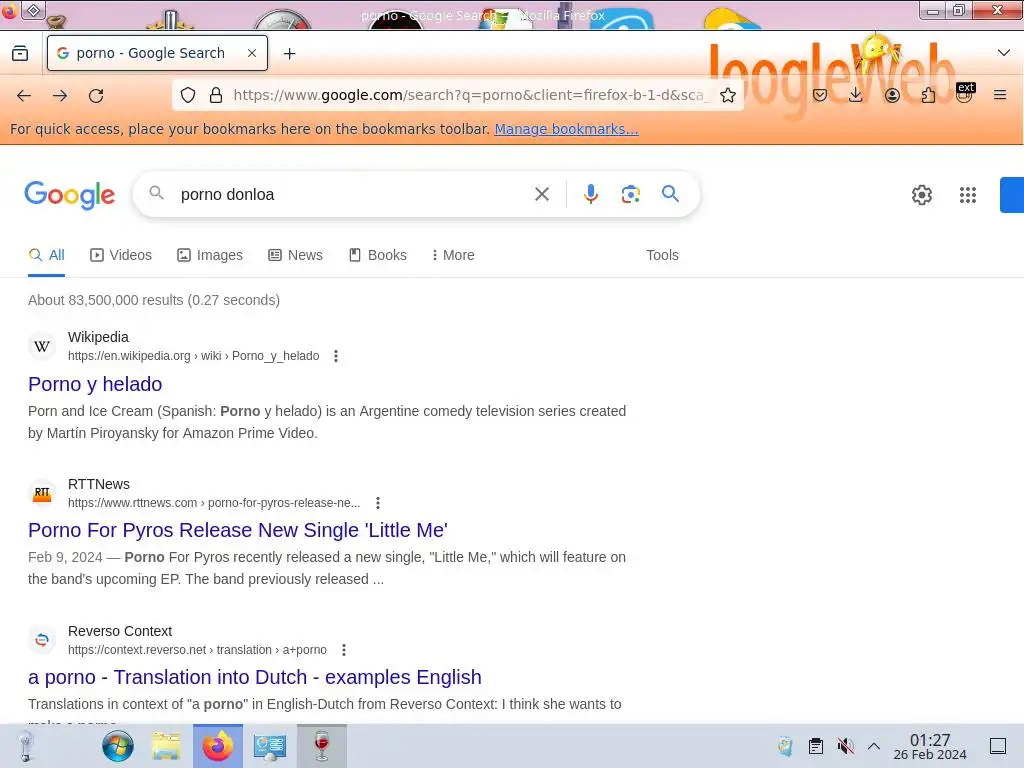Click the back navigation arrow
The image size is (1024, 768).
(24, 95)
